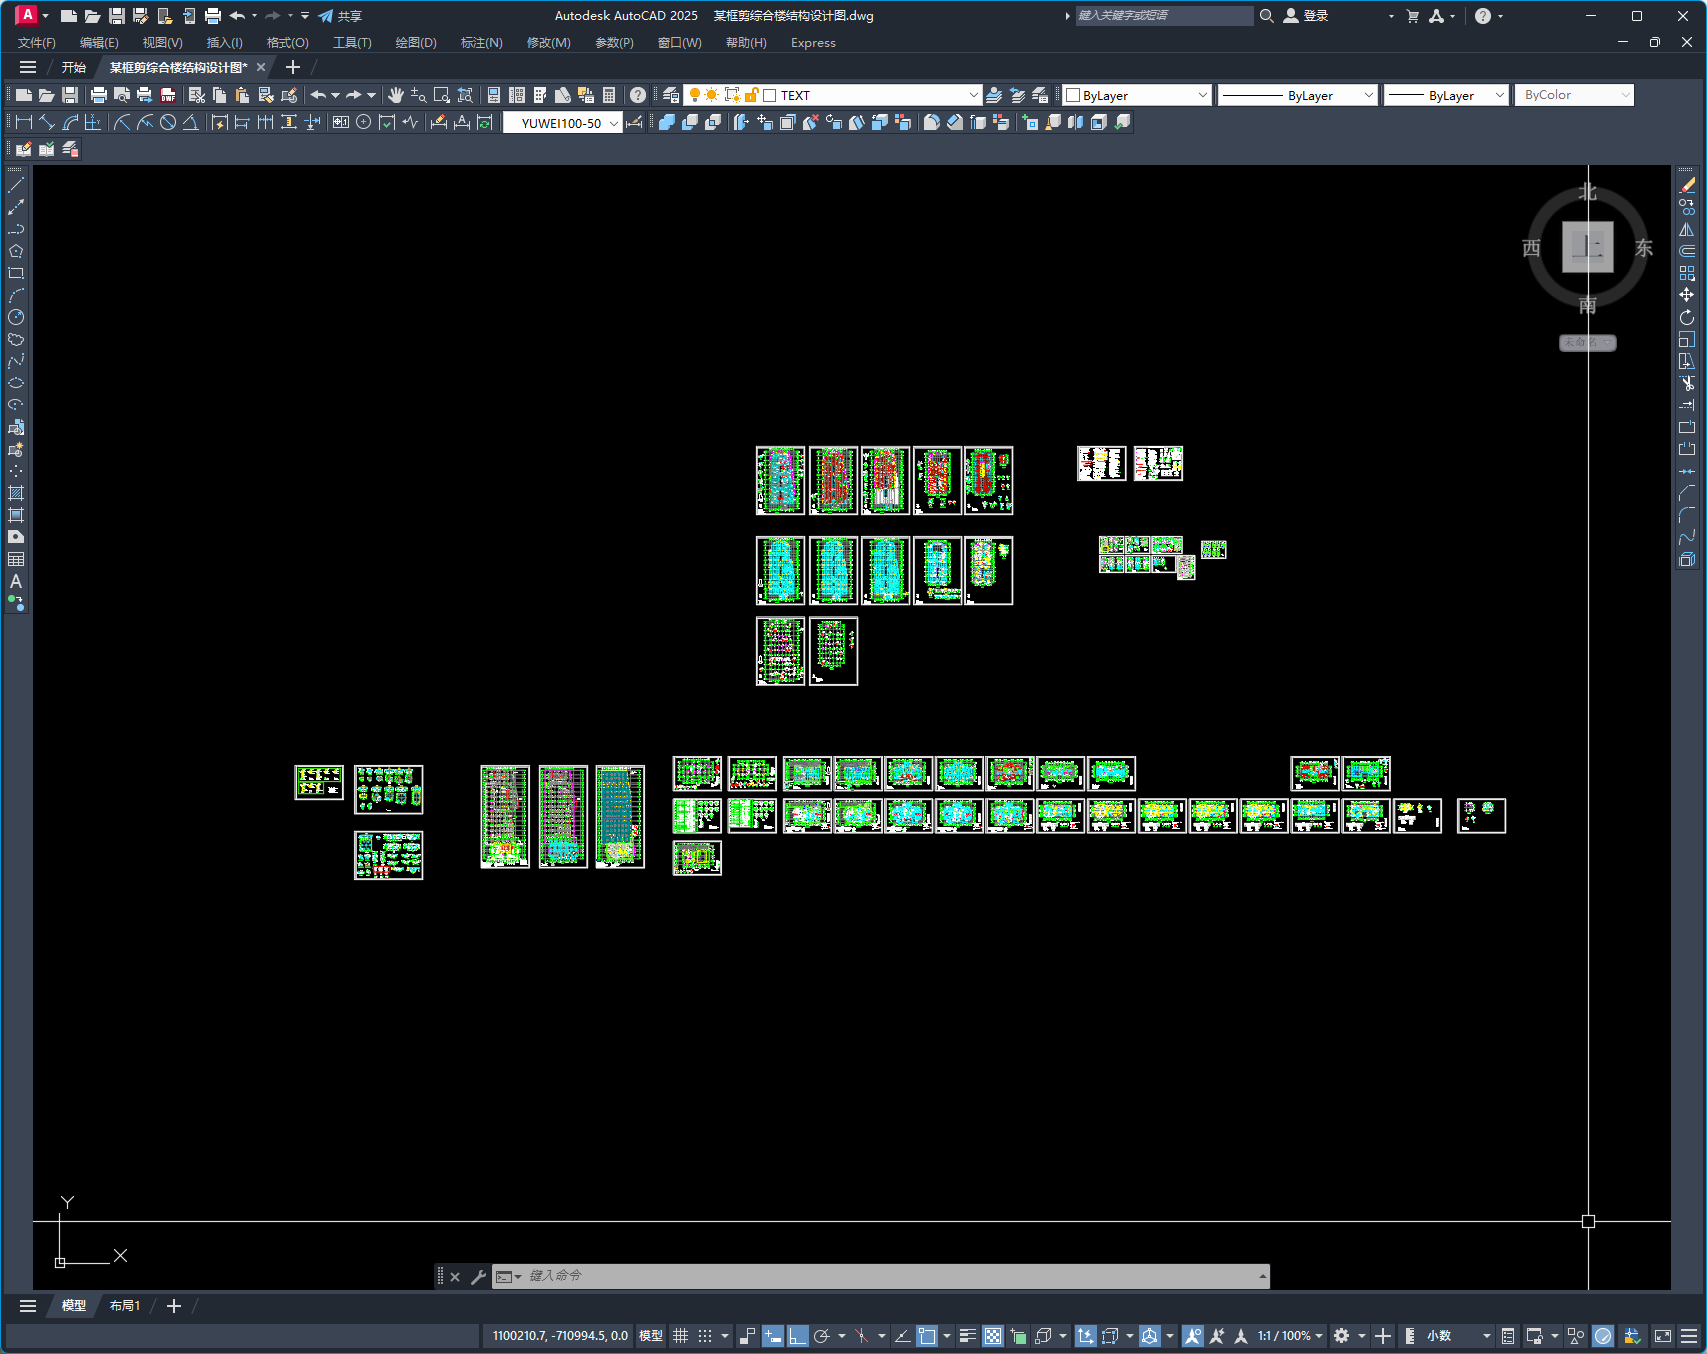Viewport: 1707px width, 1354px height.
Task: Select the Move modify tool
Action: (x=1687, y=295)
